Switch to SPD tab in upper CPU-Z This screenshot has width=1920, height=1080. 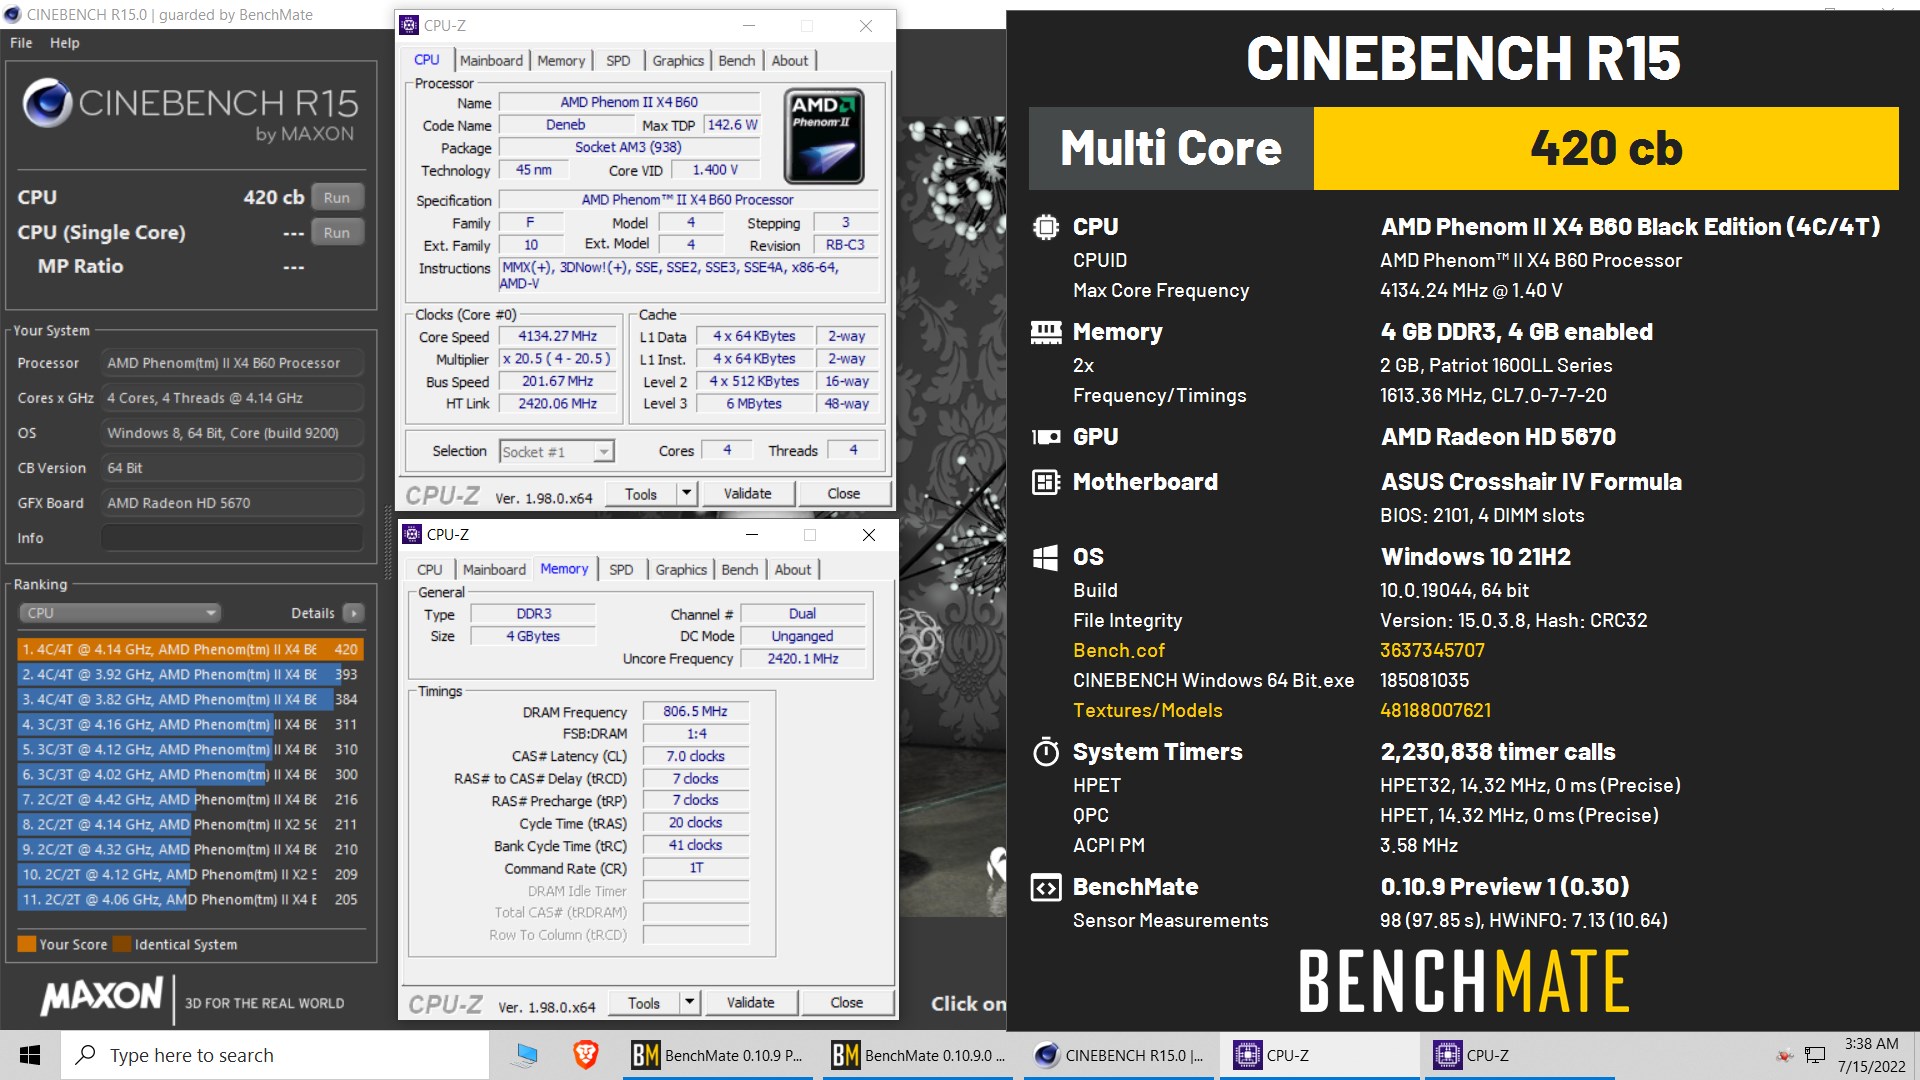click(x=618, y=61)
